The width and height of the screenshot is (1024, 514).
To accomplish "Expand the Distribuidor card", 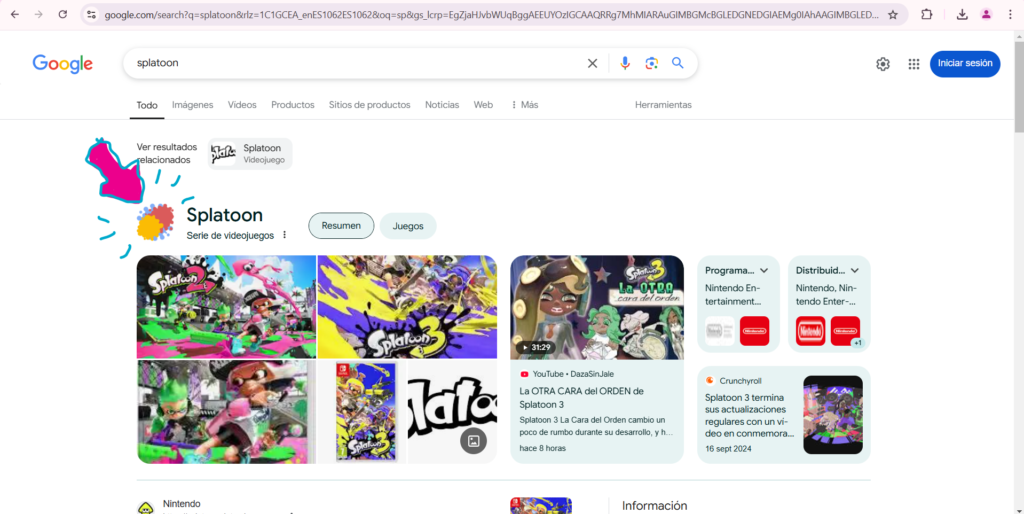I will tap(855, 270).
